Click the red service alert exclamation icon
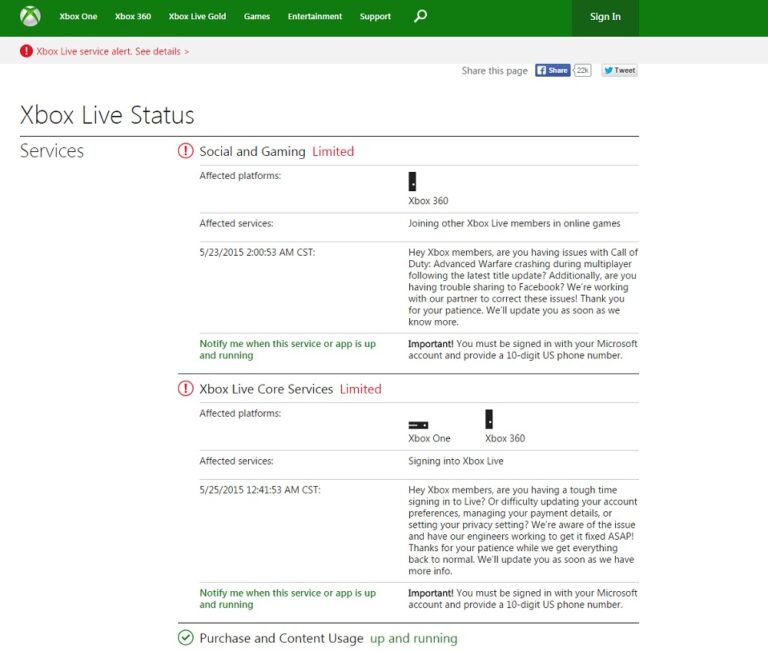Image resolution: width=768 pixels, height=651 pixels. click(x=26, y=51)
